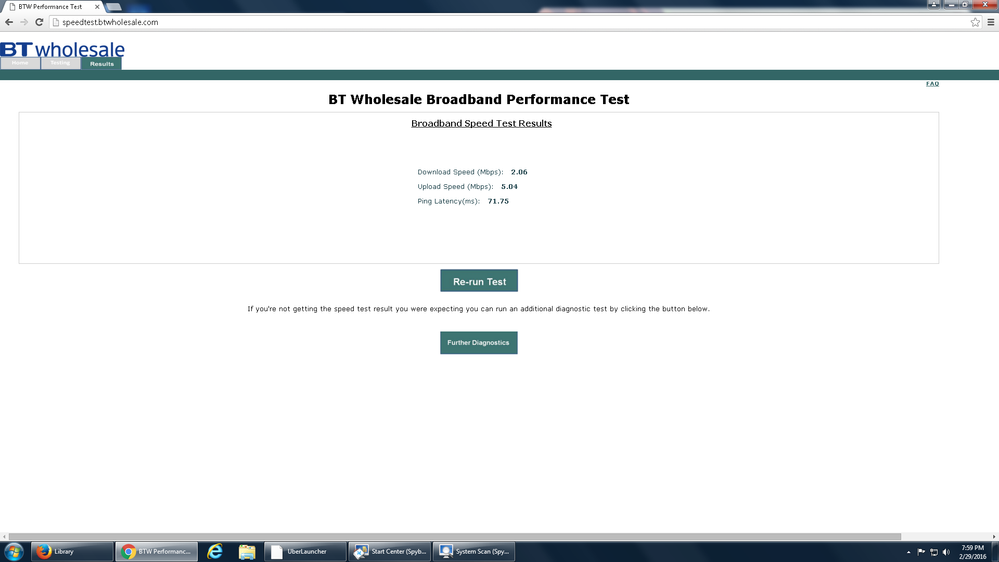Select the download speed value 2.06

[x=519, y=172]
